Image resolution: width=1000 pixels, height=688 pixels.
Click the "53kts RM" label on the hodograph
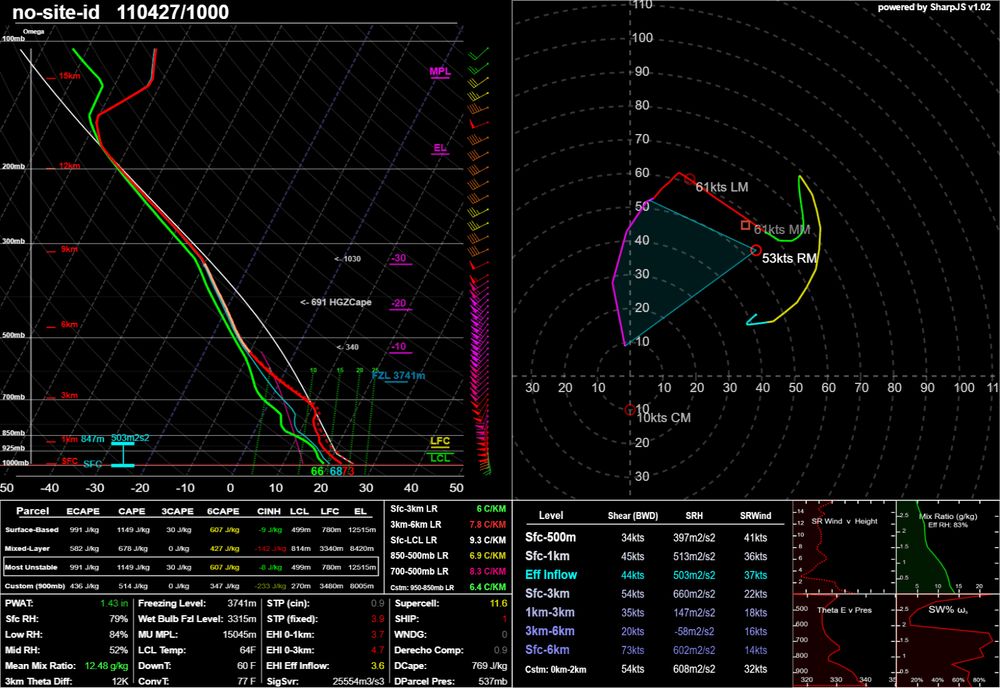tap(790, 258)
